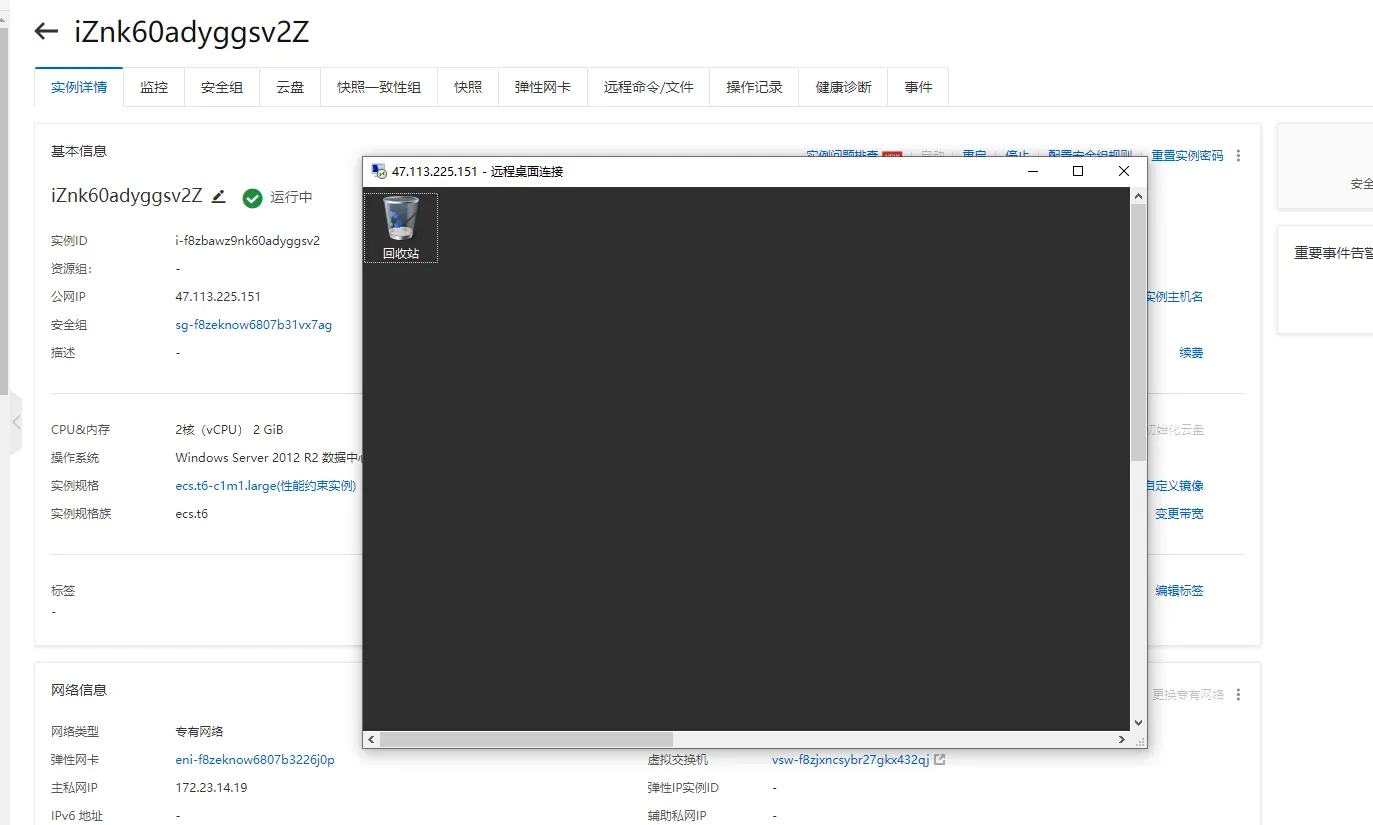Minimize the remote desktop connection window
This screenshot has height=825, width=1373.
tap(1032, 171)
